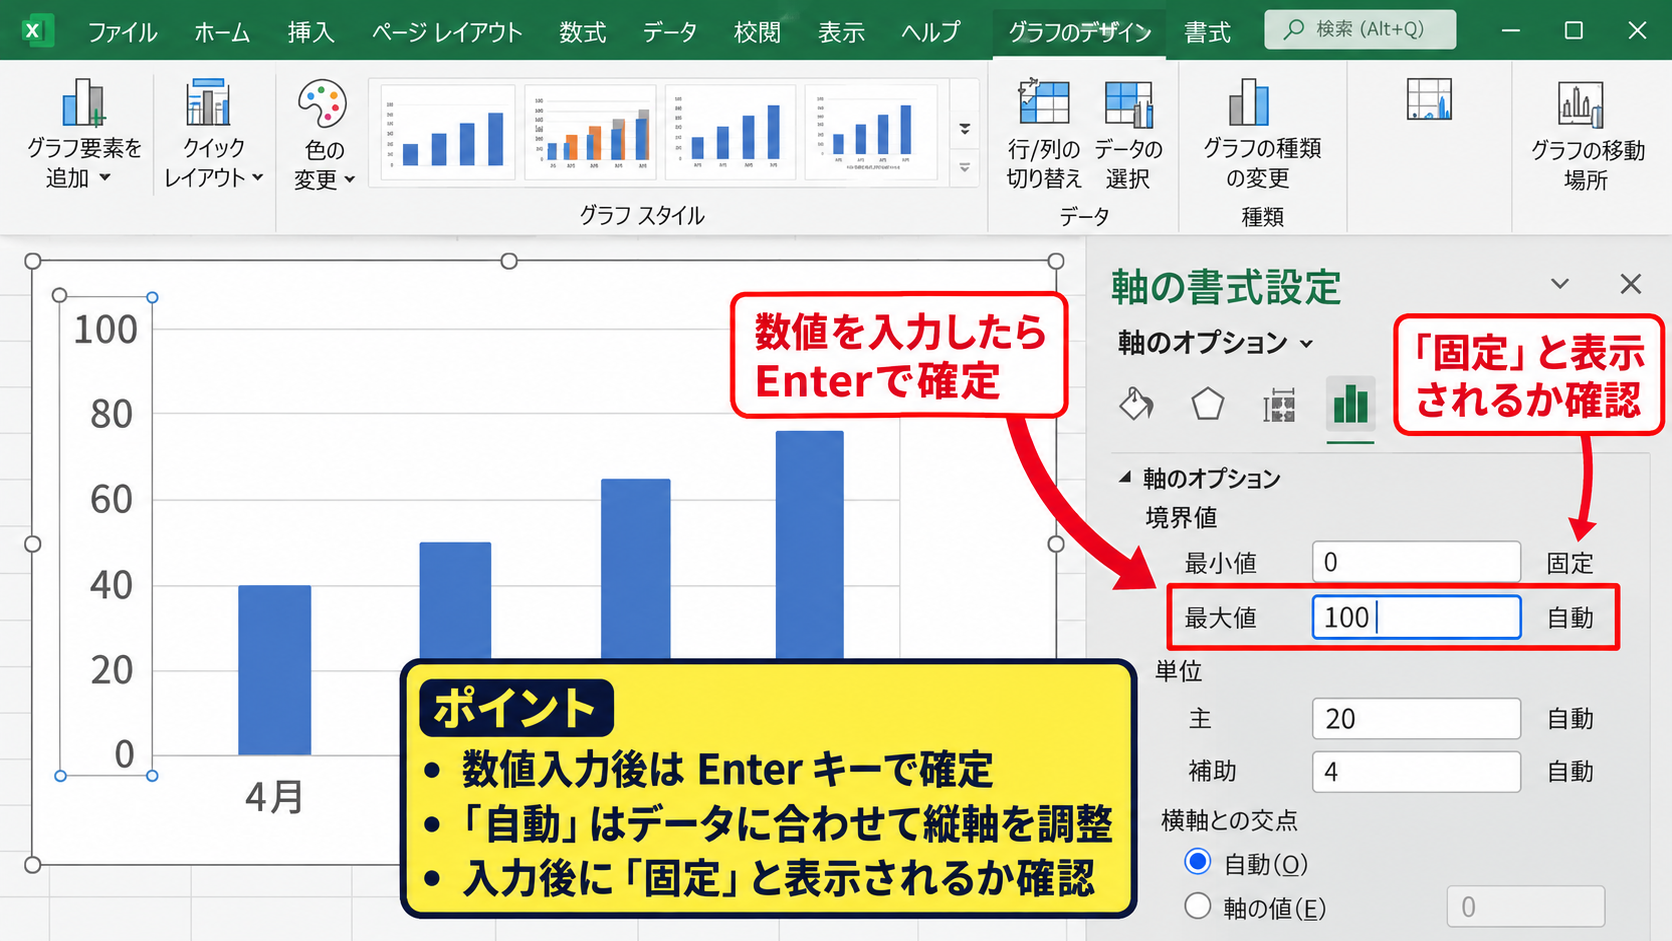The image size is (1672, 941).
Task: Click the search magnifier icon
Action: (x=1293, y=29)
